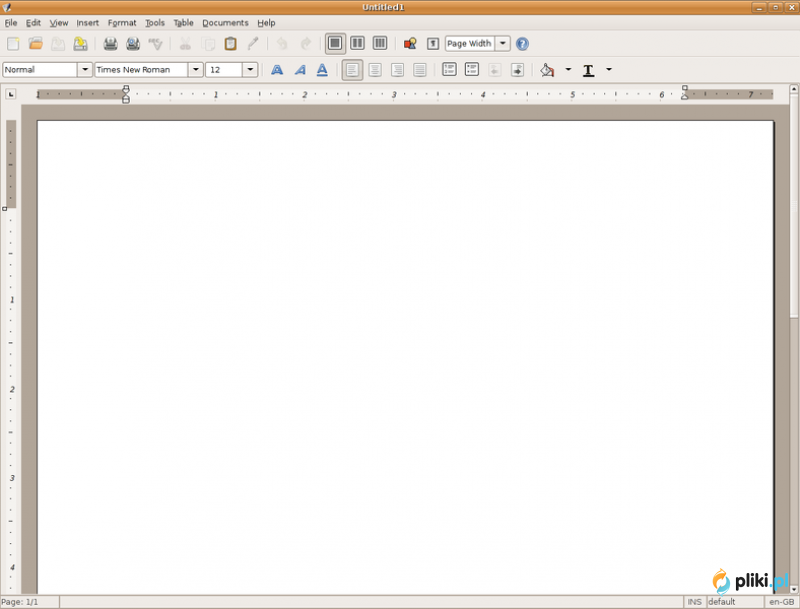Viewport: 800px width, 609px height.
Task: Open print preview
Action: coord(133,44)
